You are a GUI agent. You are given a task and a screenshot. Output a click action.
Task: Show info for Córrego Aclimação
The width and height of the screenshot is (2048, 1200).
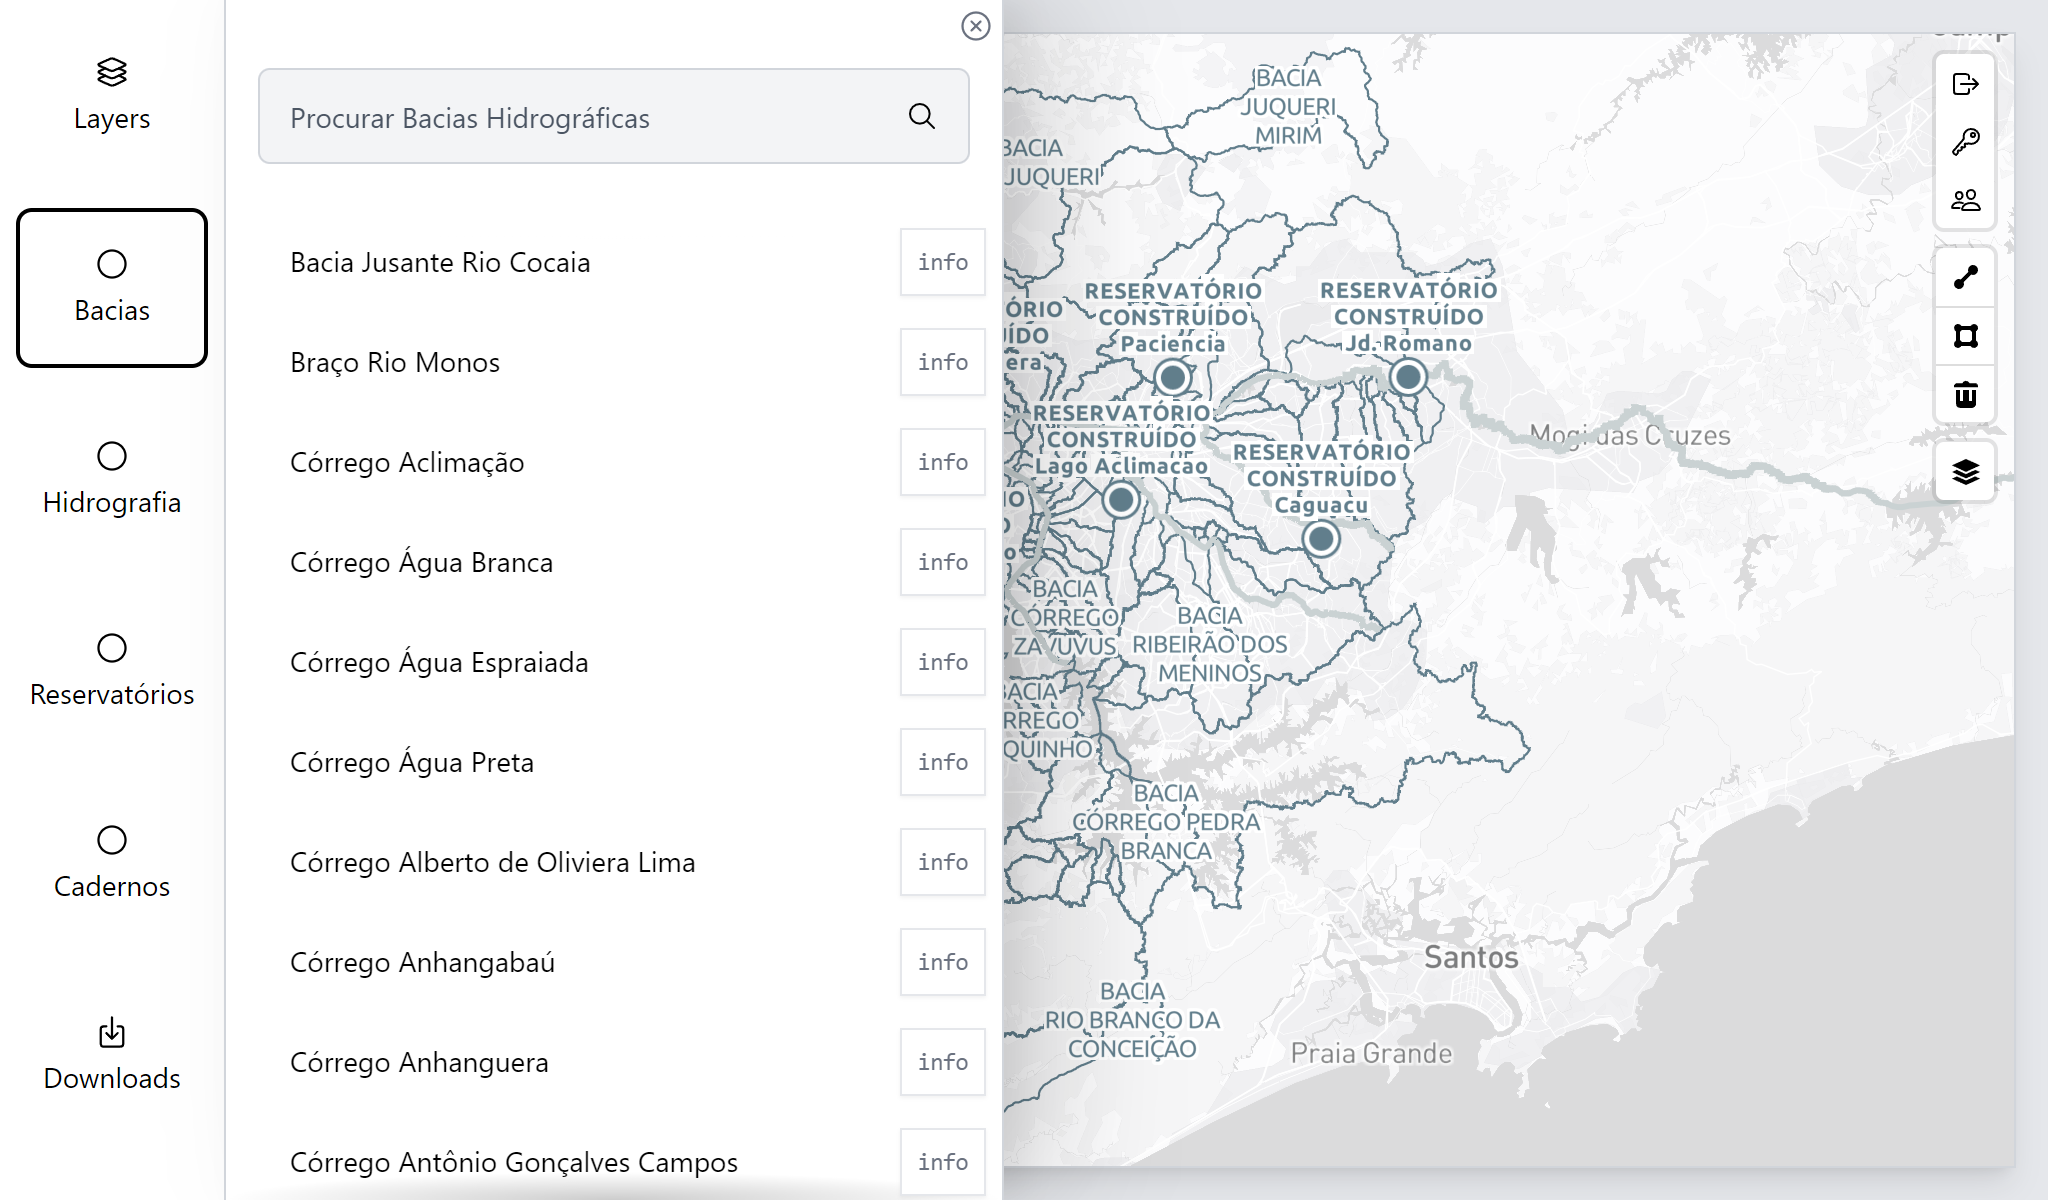point(942,462)
